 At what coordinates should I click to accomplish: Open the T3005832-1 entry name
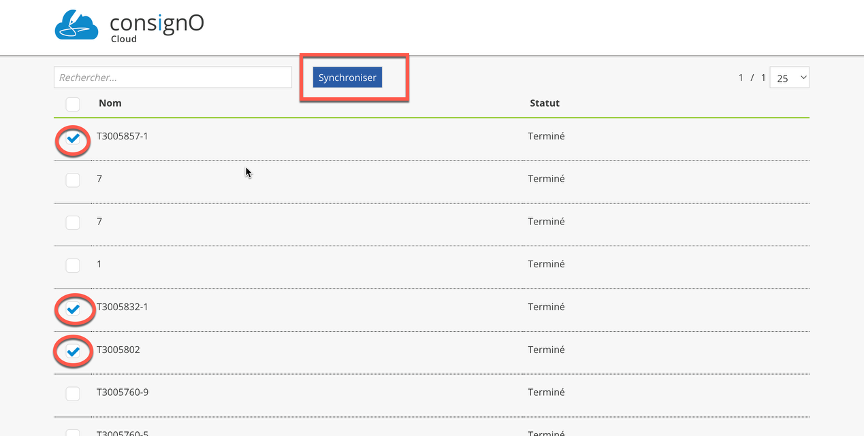click(122, 307)
